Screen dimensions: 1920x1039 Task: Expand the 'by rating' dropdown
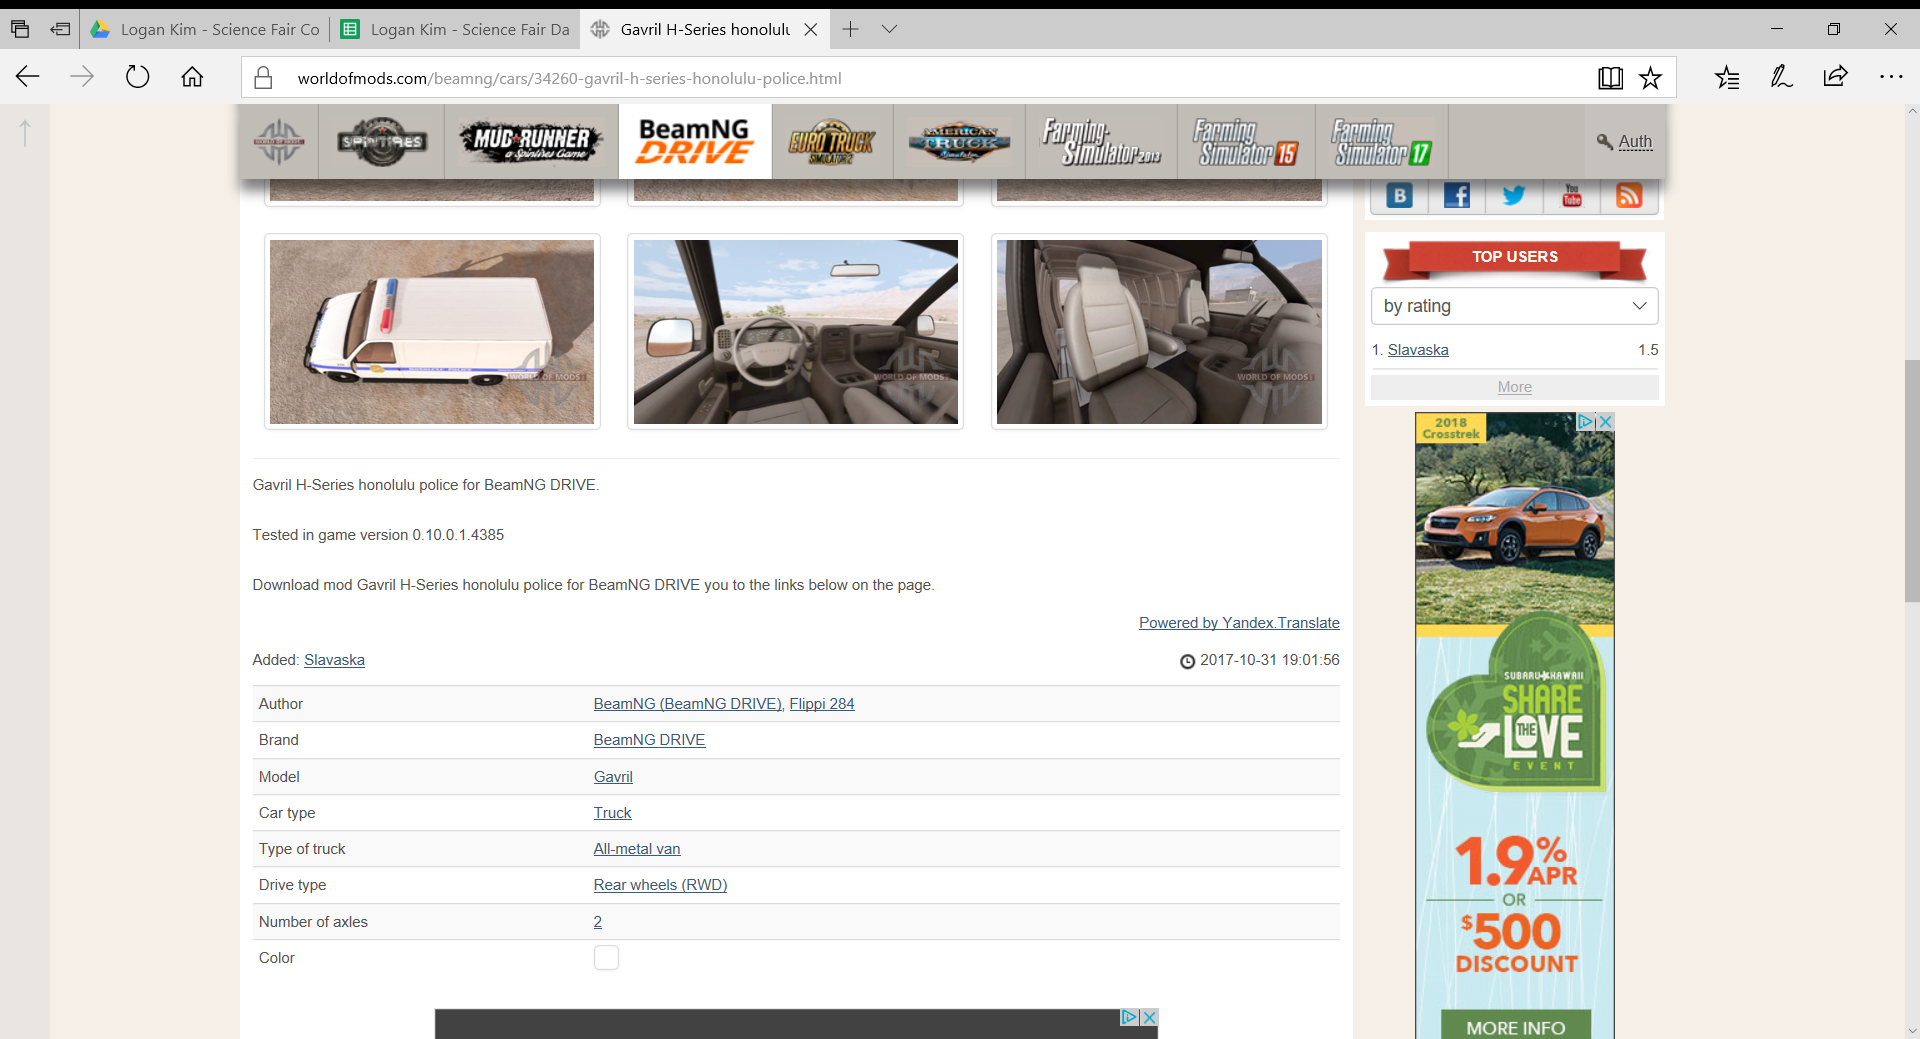(1514, 306)
